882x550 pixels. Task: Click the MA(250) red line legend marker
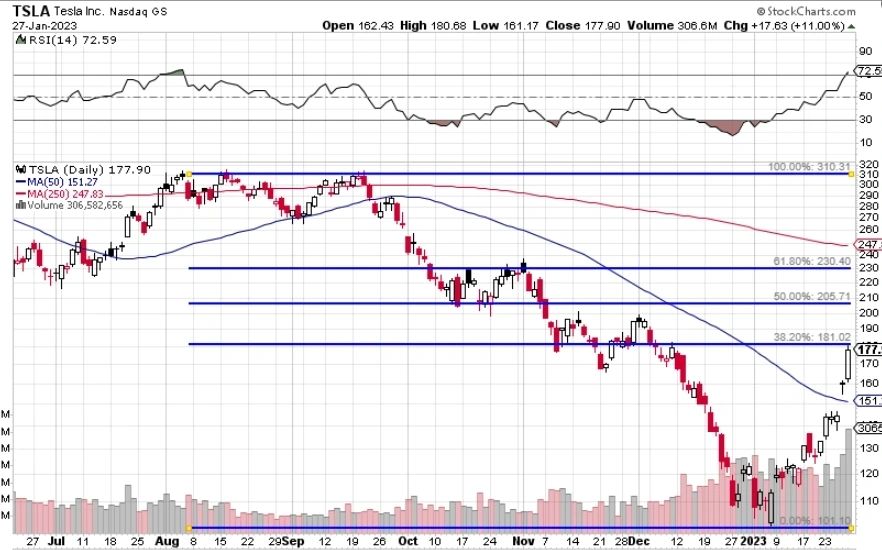pos(21,194)
